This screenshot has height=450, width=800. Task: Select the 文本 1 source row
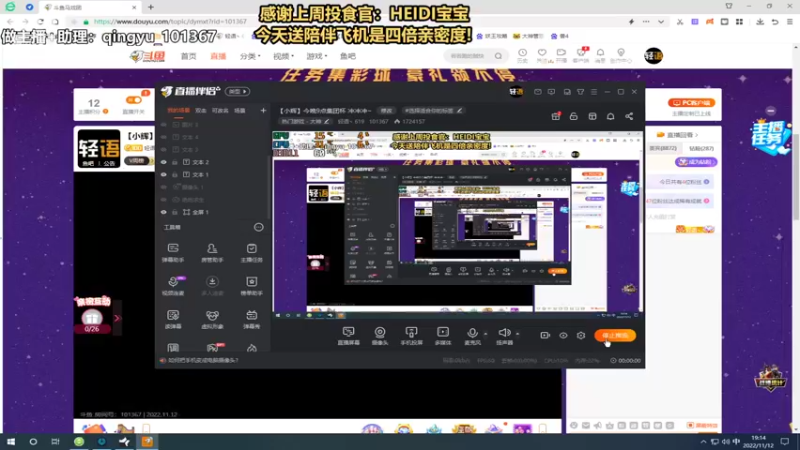(x=212, y=174)
